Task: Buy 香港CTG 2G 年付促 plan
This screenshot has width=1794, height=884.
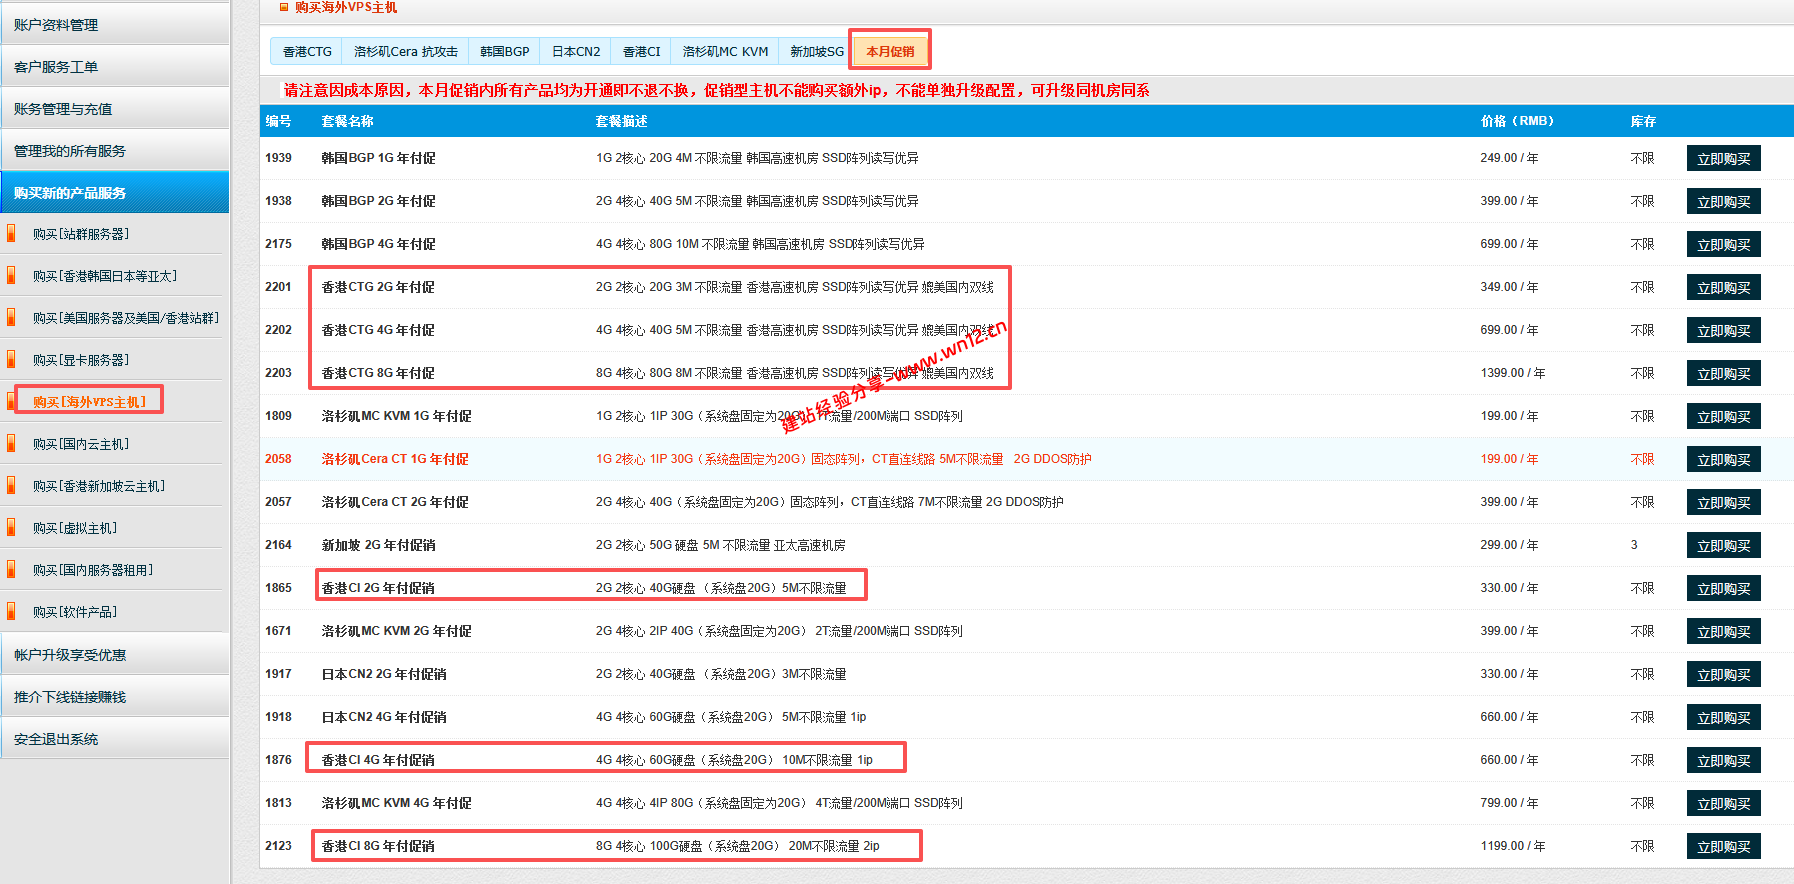Action: (x=1723, y=288)
